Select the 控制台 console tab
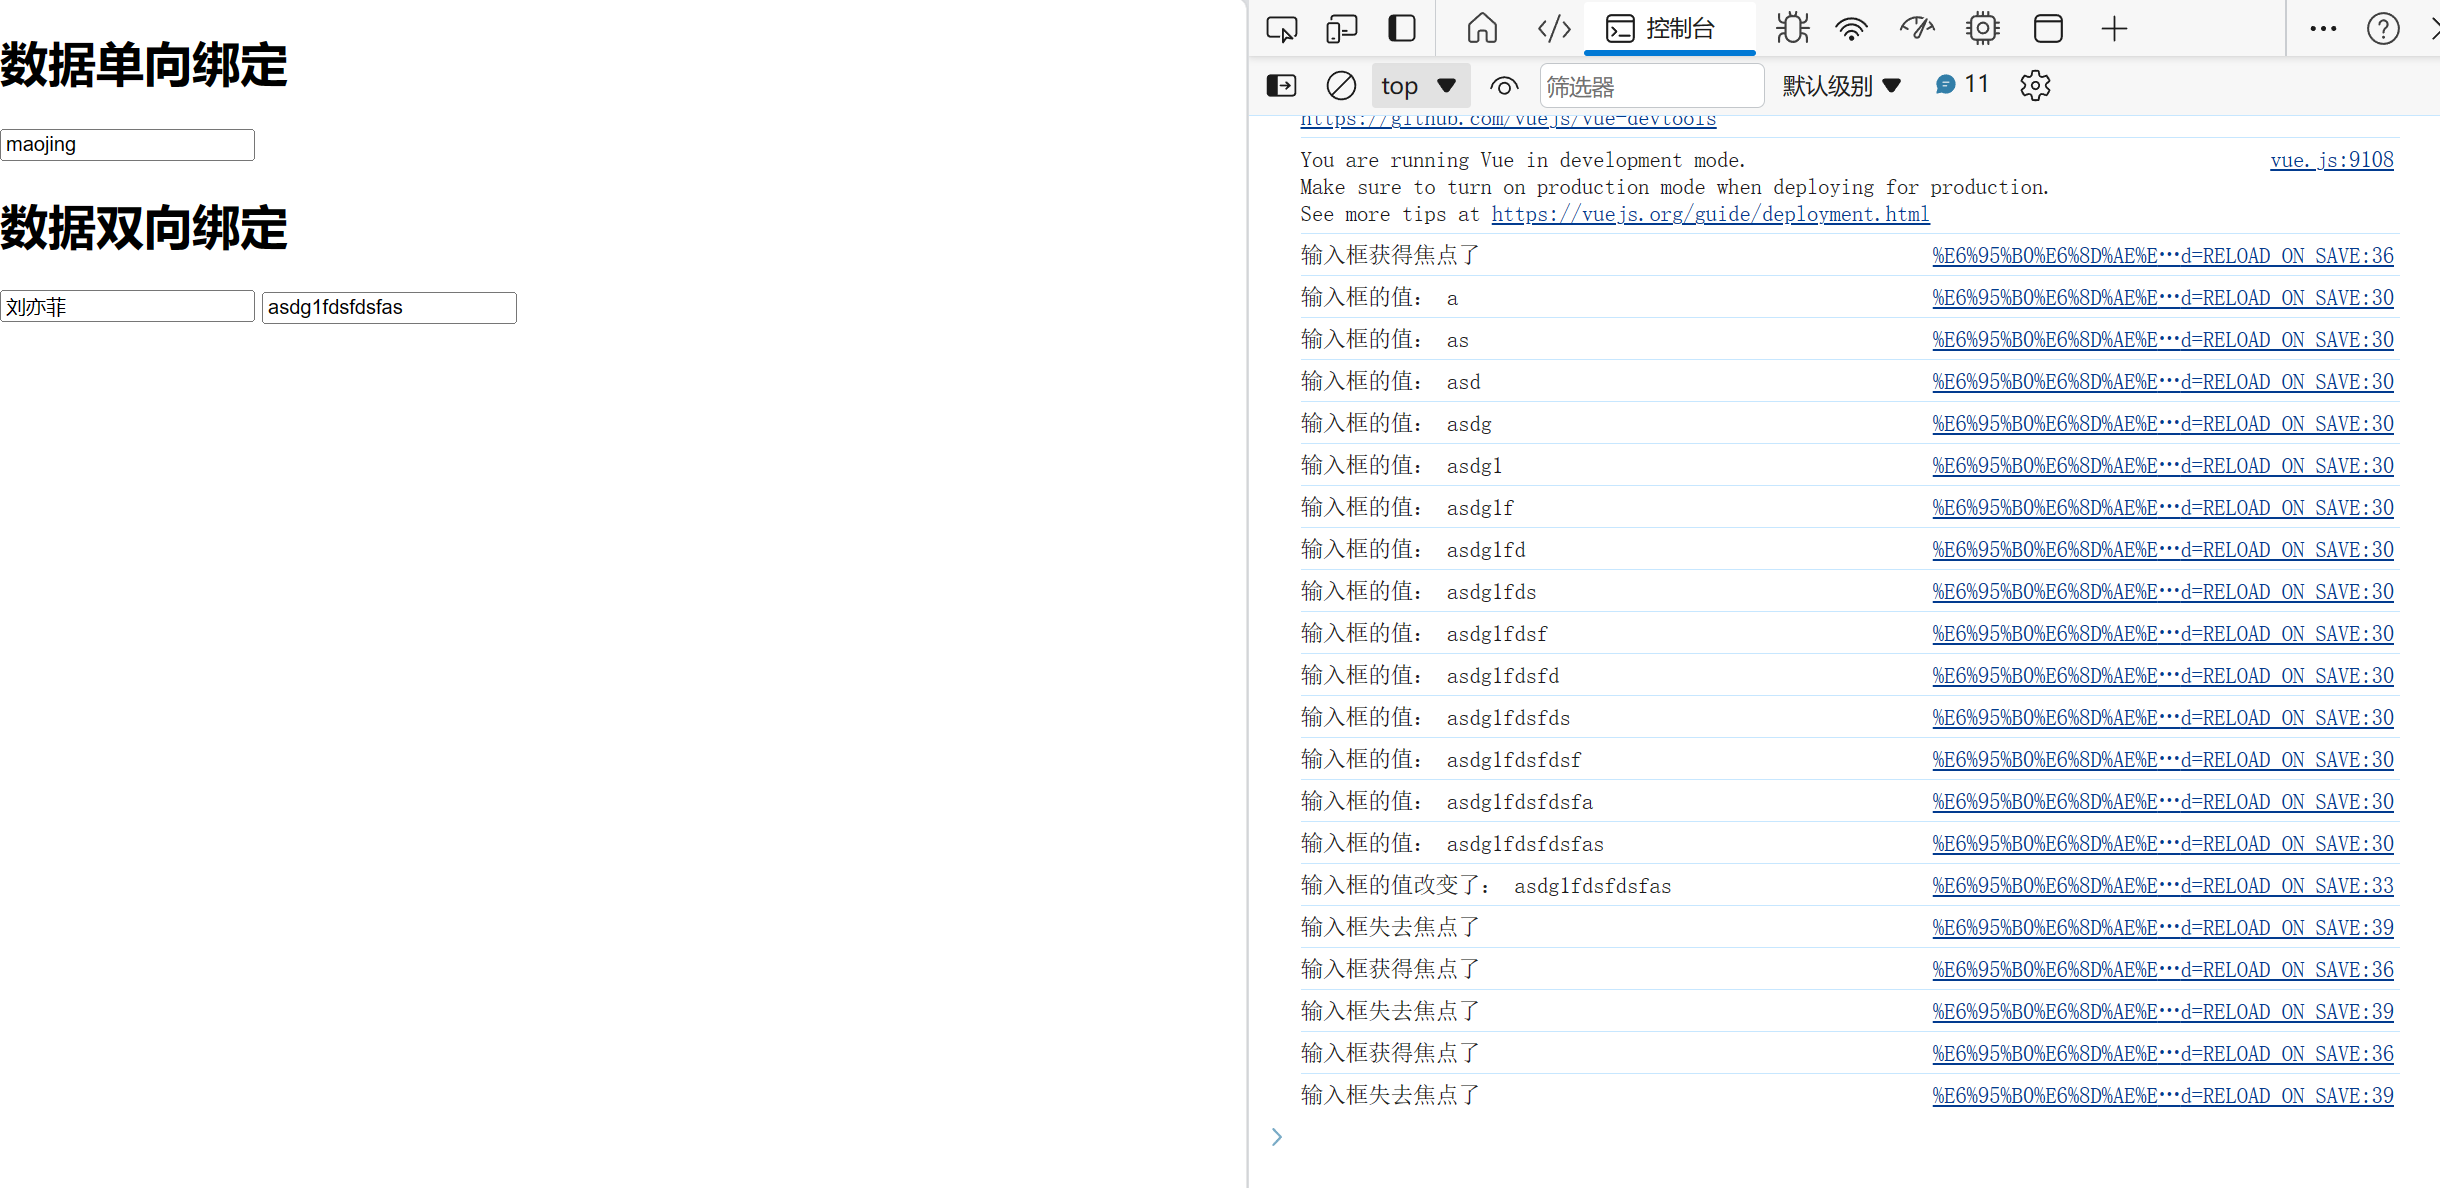Image resolution: width=2440 pixels, height=1188 pixels. click(1668, 29)
